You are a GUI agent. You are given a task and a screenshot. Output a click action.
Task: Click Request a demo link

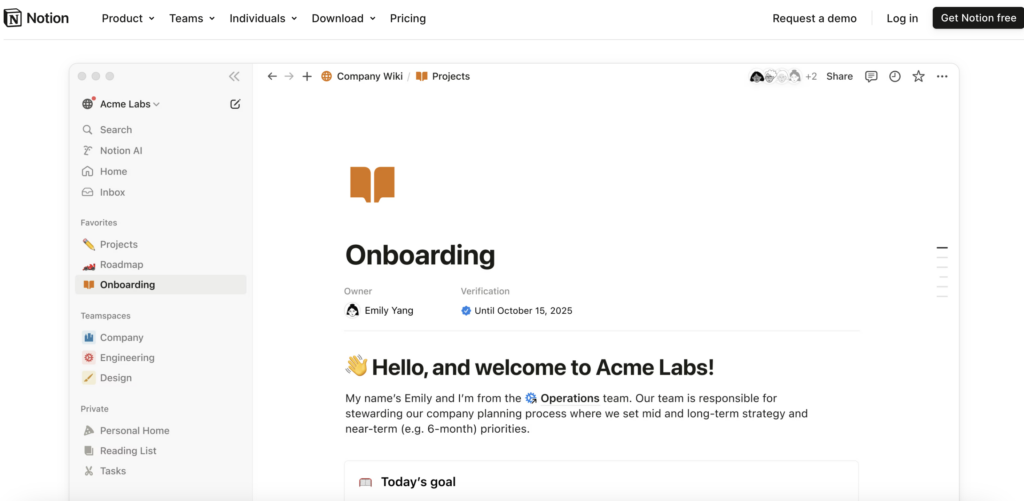click(814, 18)
